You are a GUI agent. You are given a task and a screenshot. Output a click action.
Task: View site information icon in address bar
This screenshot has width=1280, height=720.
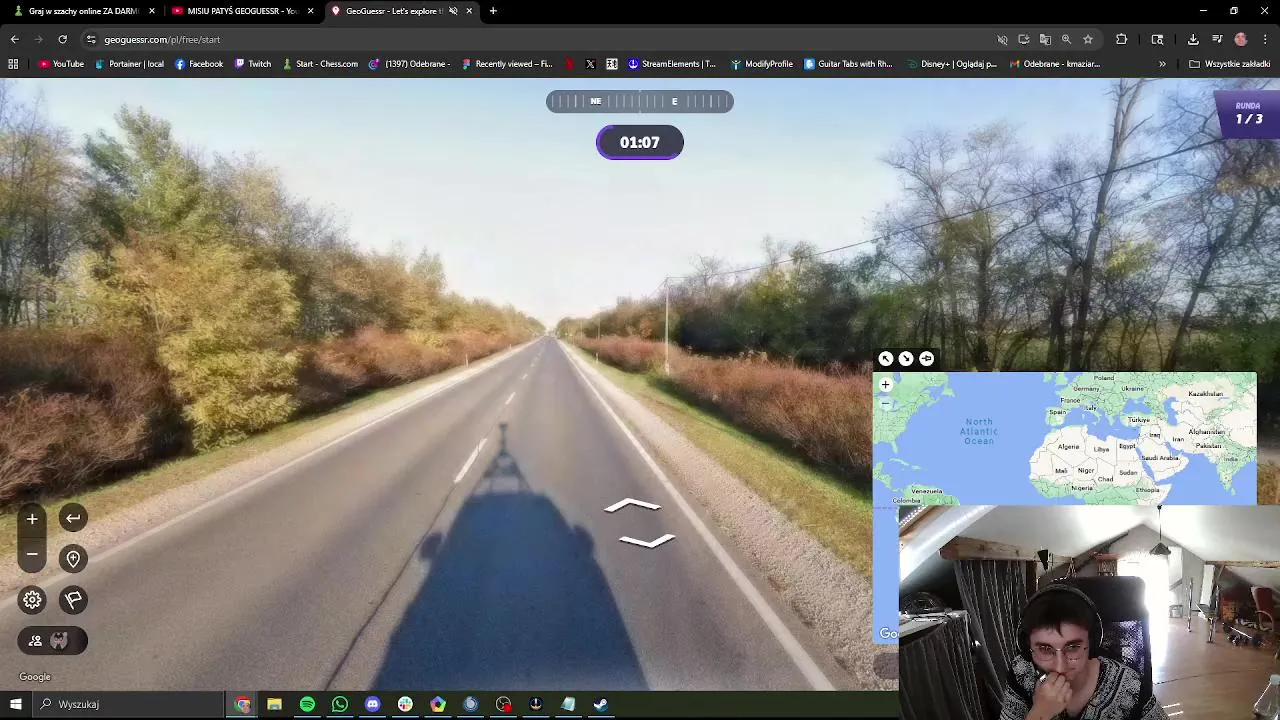point(91,39)
